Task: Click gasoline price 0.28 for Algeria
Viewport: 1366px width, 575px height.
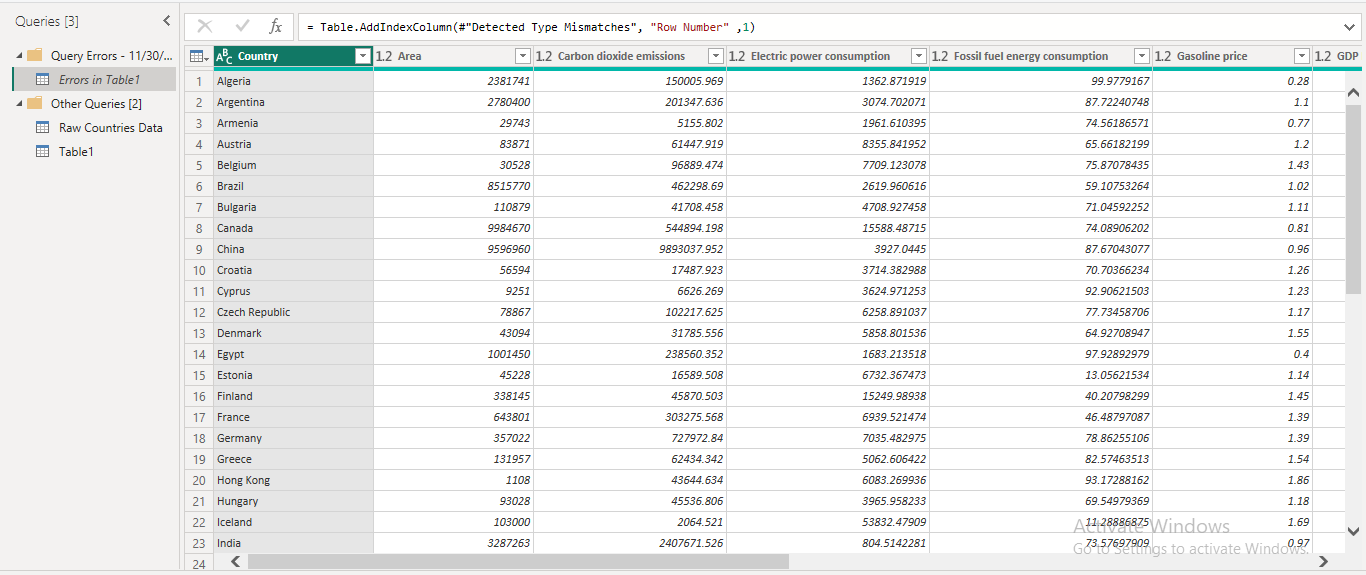Action: [x=1299, y=81]
